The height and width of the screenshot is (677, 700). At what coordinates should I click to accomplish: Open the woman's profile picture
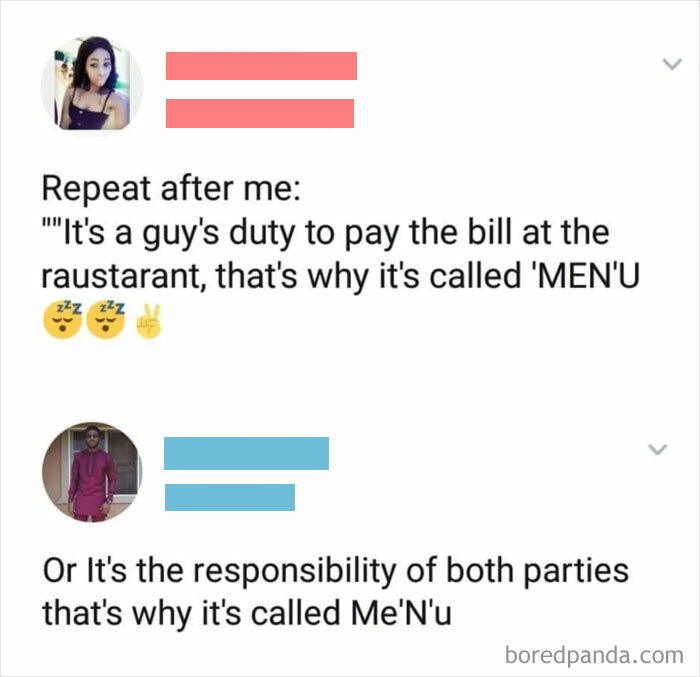[x=92, y=84]
